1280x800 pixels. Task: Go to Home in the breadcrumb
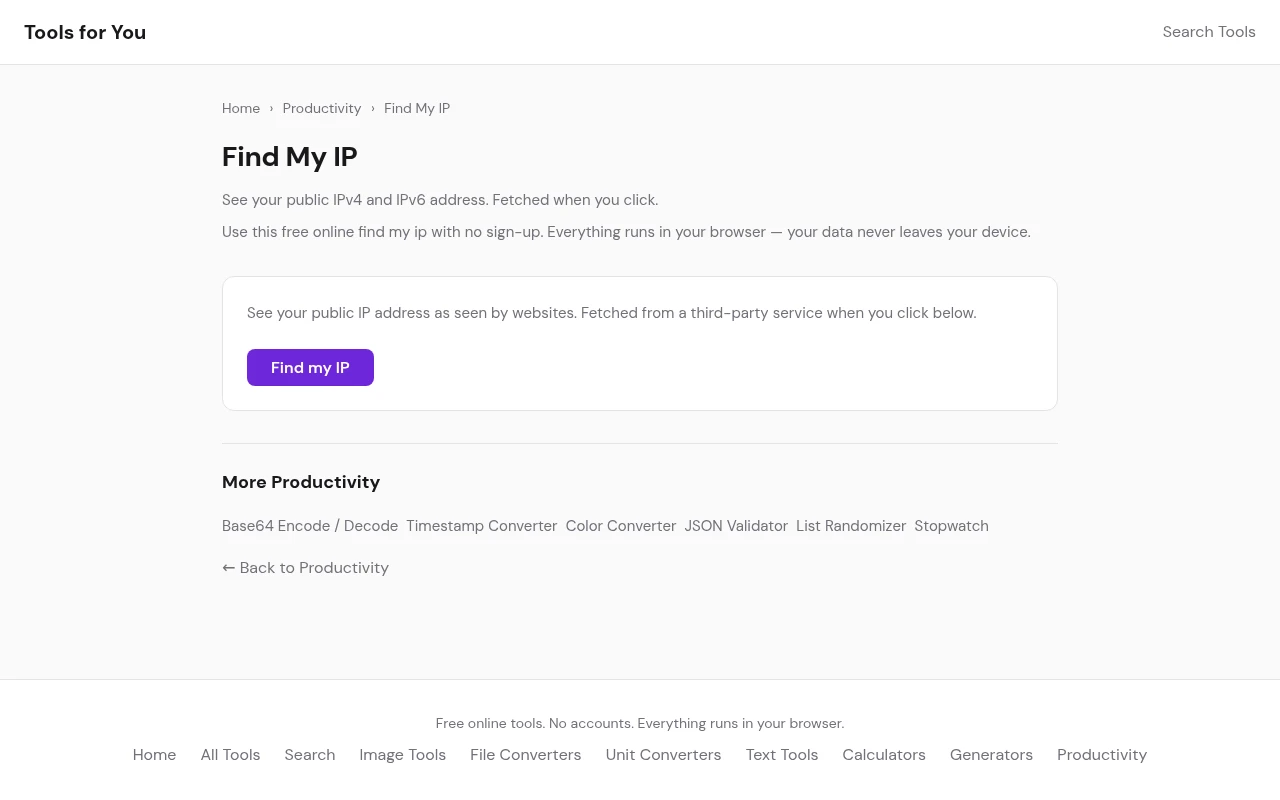(241, 108)
